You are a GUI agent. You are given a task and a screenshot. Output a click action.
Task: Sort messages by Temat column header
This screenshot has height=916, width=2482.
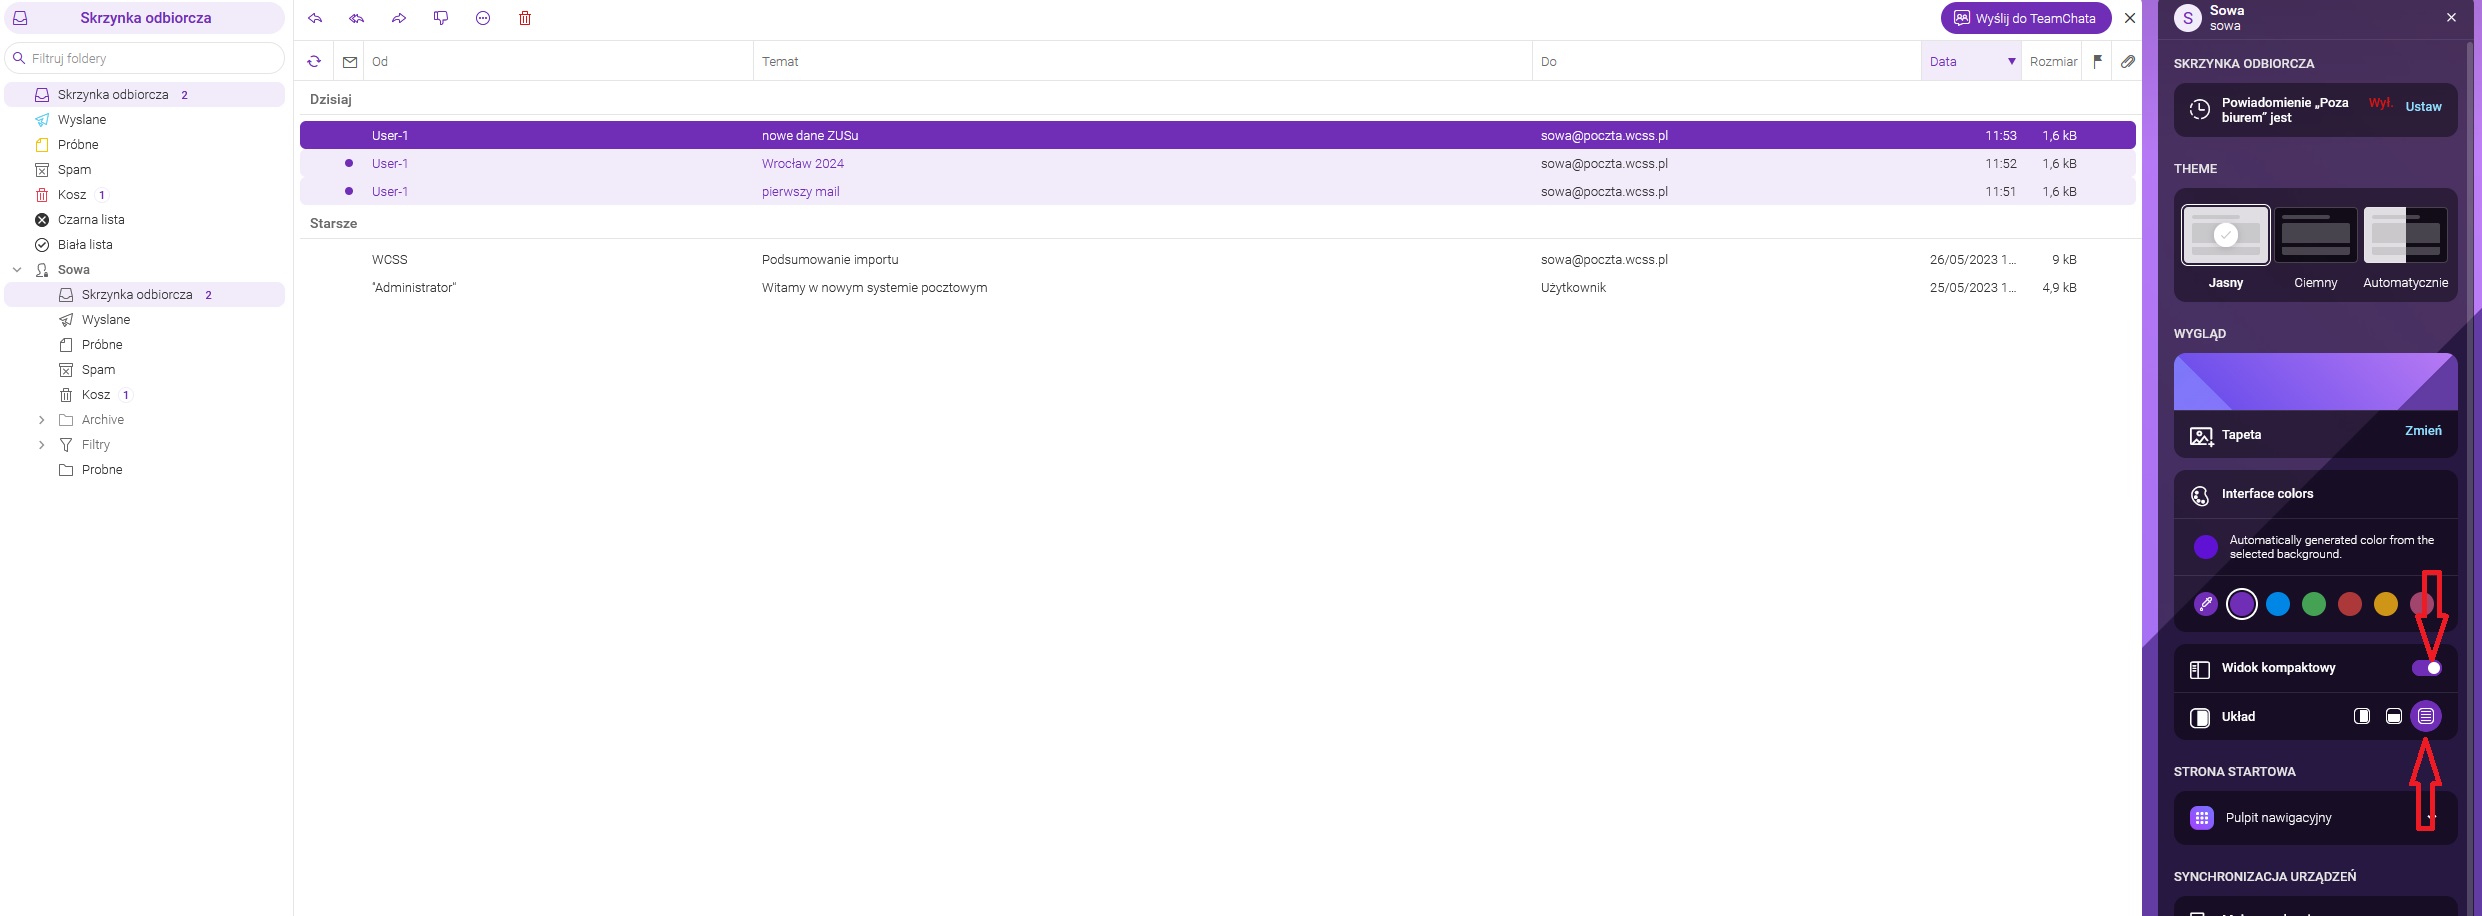tap(780, 62)
